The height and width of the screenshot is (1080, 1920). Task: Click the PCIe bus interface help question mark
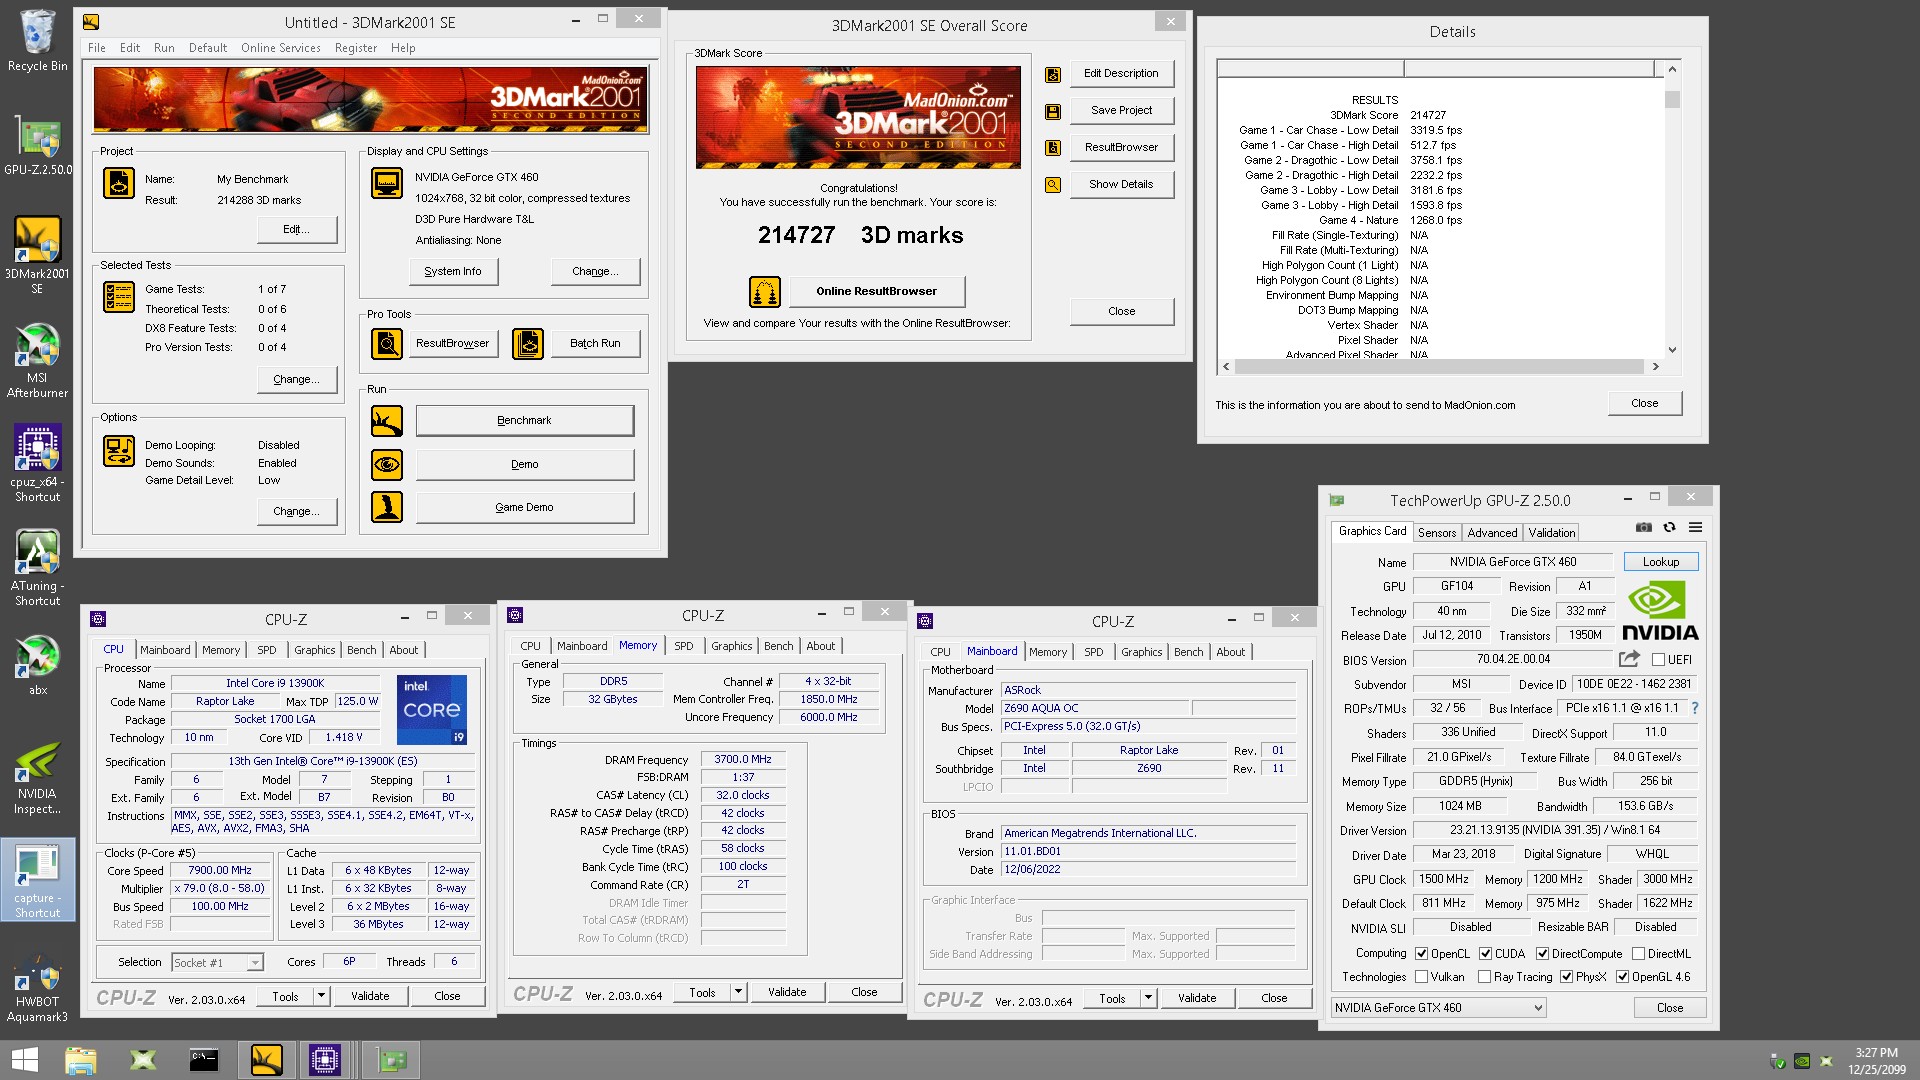(x=1694, y=708)
